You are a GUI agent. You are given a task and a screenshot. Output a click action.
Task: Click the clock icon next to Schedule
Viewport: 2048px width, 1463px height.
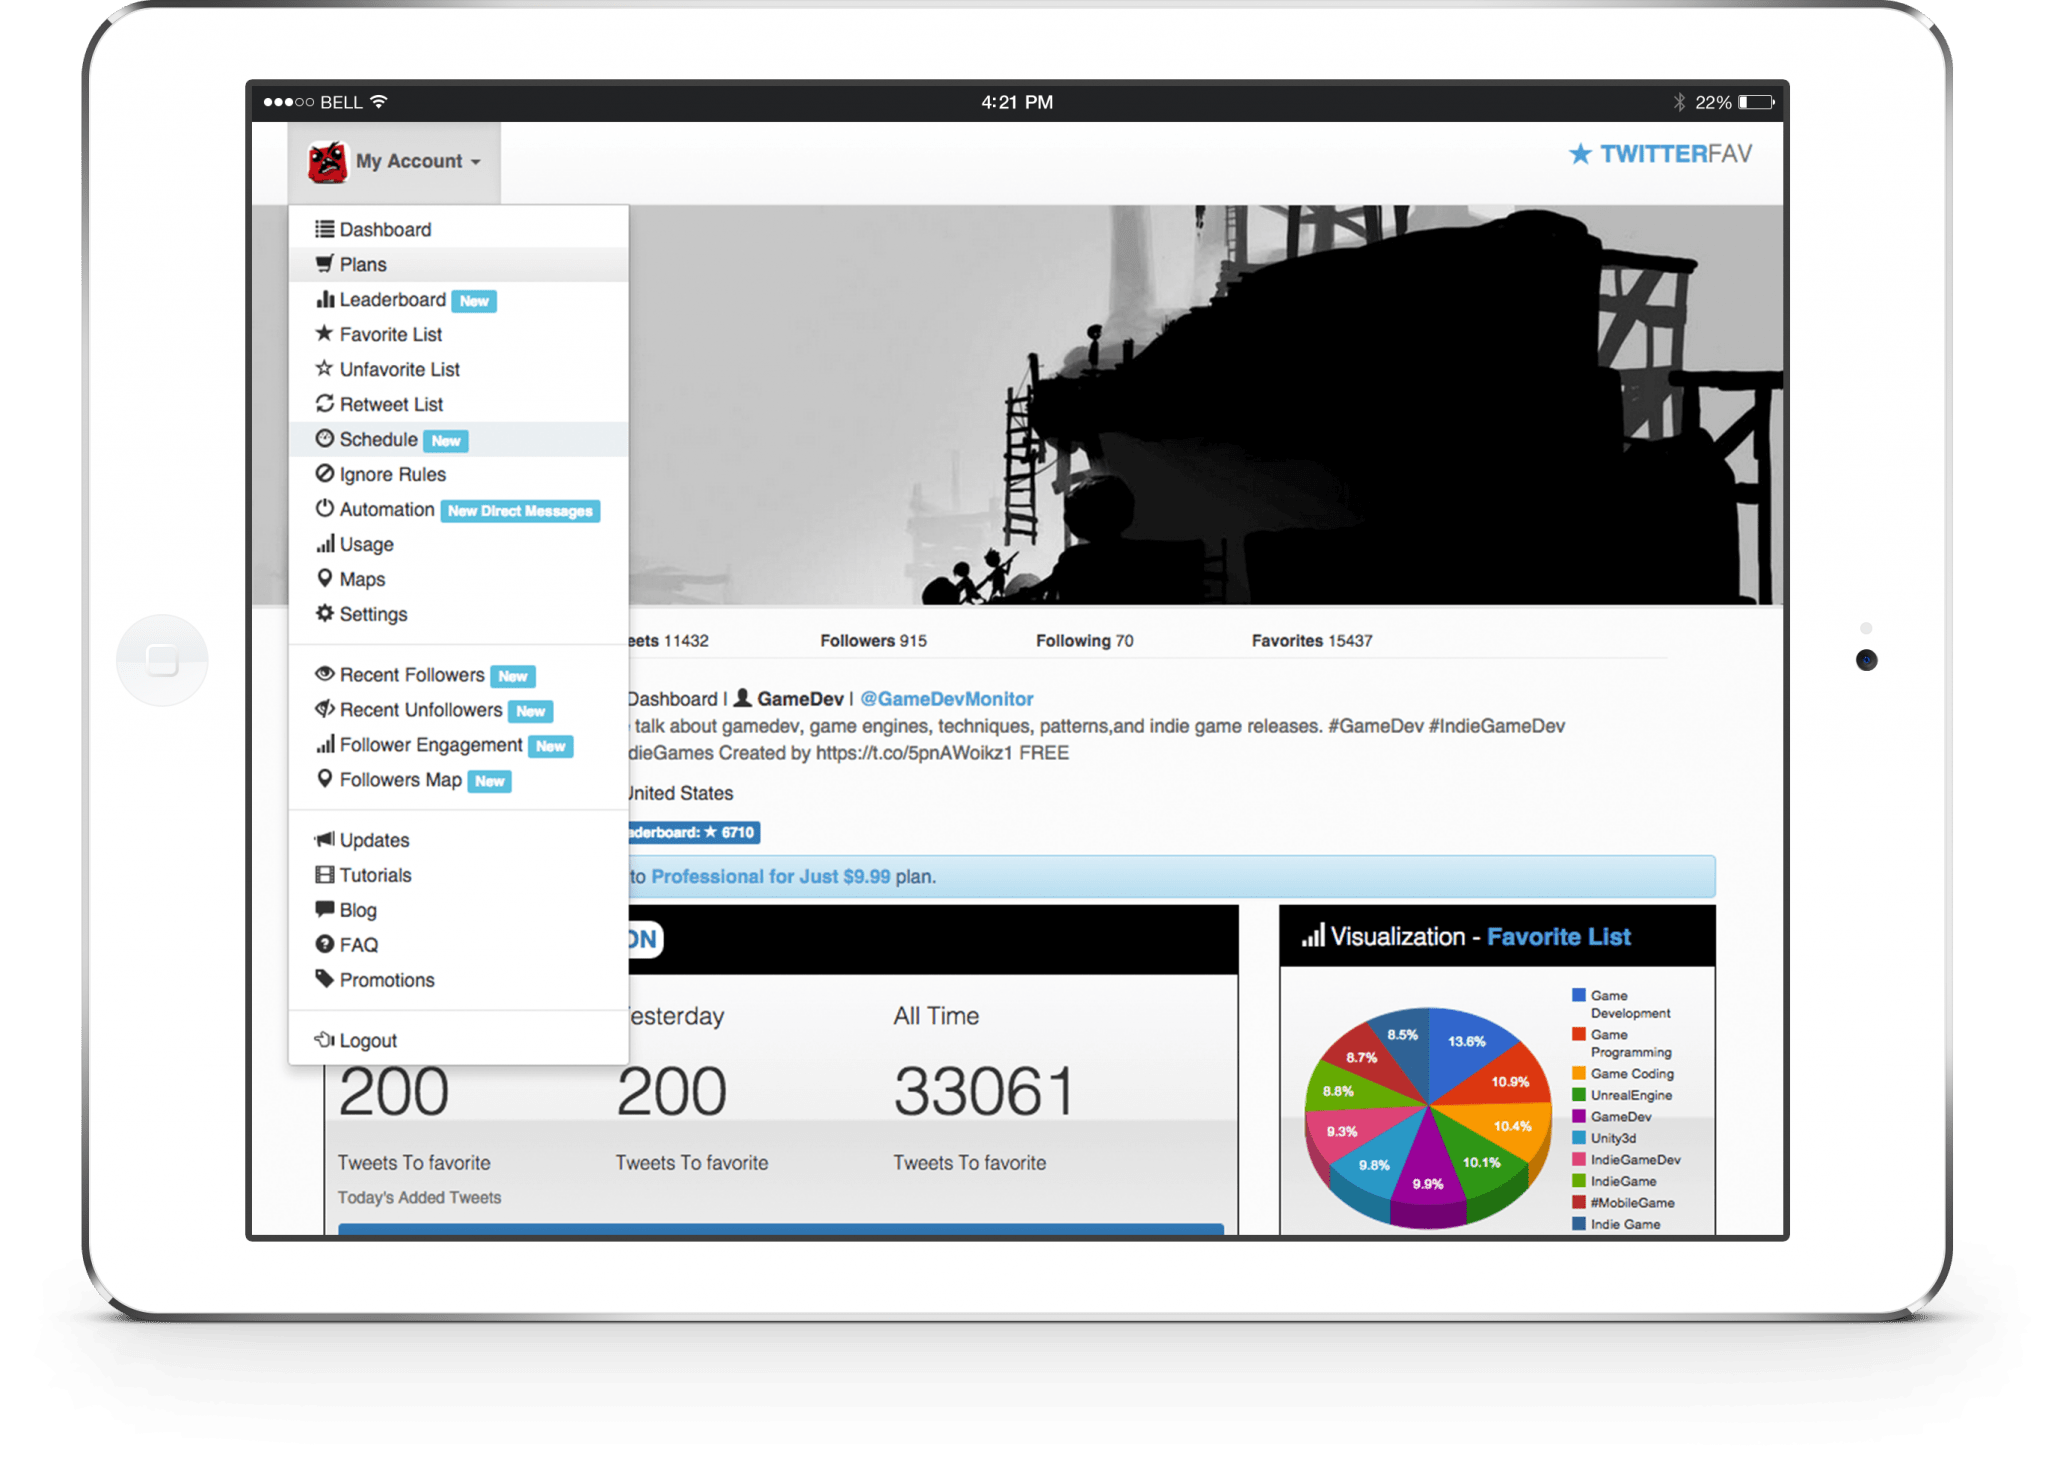click(324, 439)
